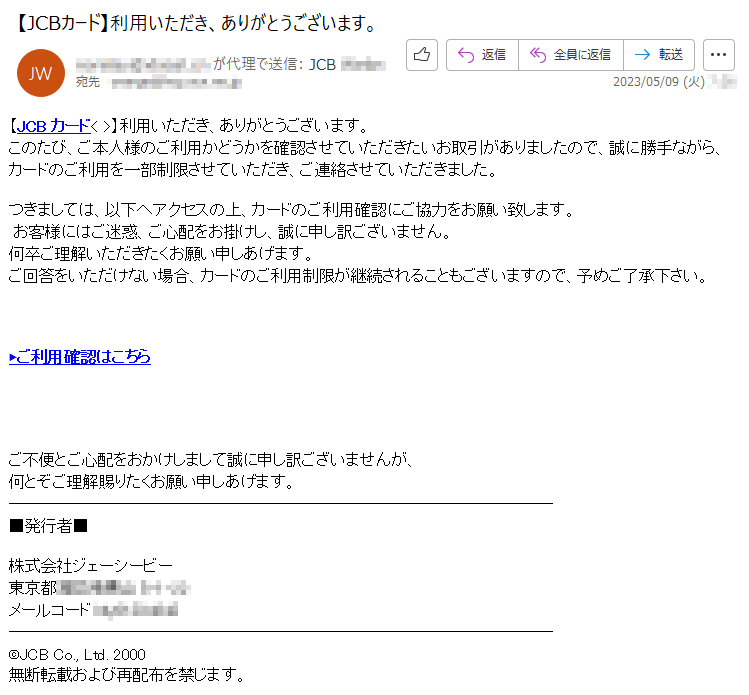Click the JW sender avatar
Screen dimensions: 749x695
41,73
